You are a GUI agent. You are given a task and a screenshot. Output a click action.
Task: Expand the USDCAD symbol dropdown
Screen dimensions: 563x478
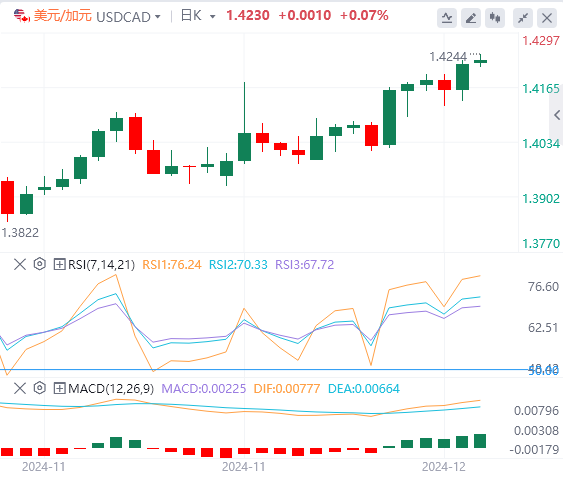[x=157, y=17]
